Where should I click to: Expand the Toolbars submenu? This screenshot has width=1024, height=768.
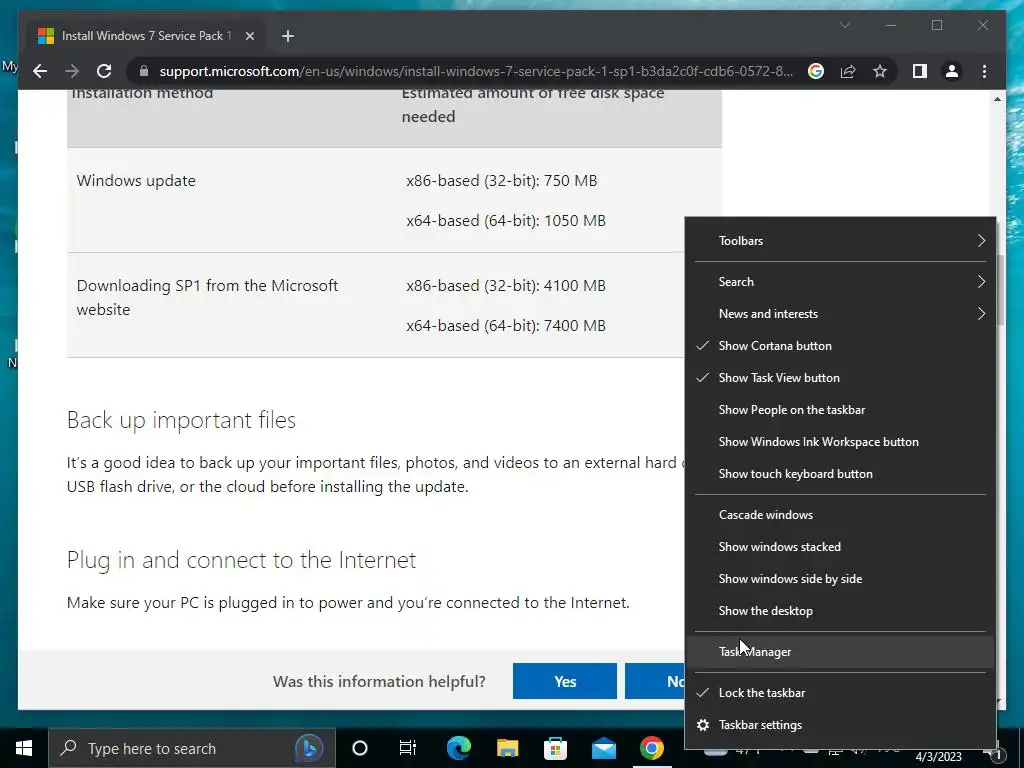840,240
